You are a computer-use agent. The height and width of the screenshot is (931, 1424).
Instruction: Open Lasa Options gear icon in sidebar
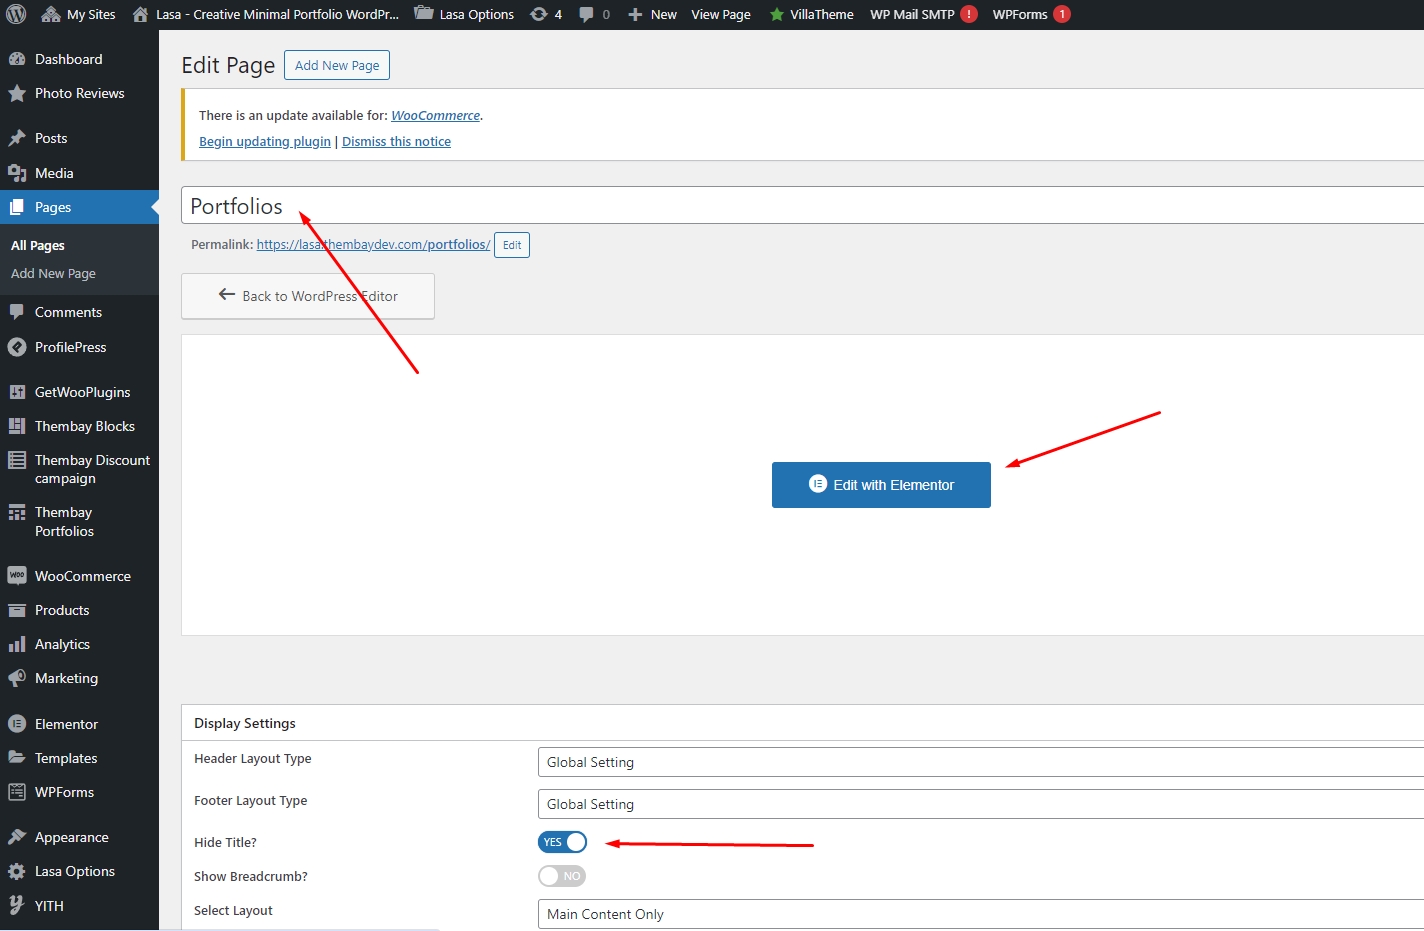click(17, 872)
